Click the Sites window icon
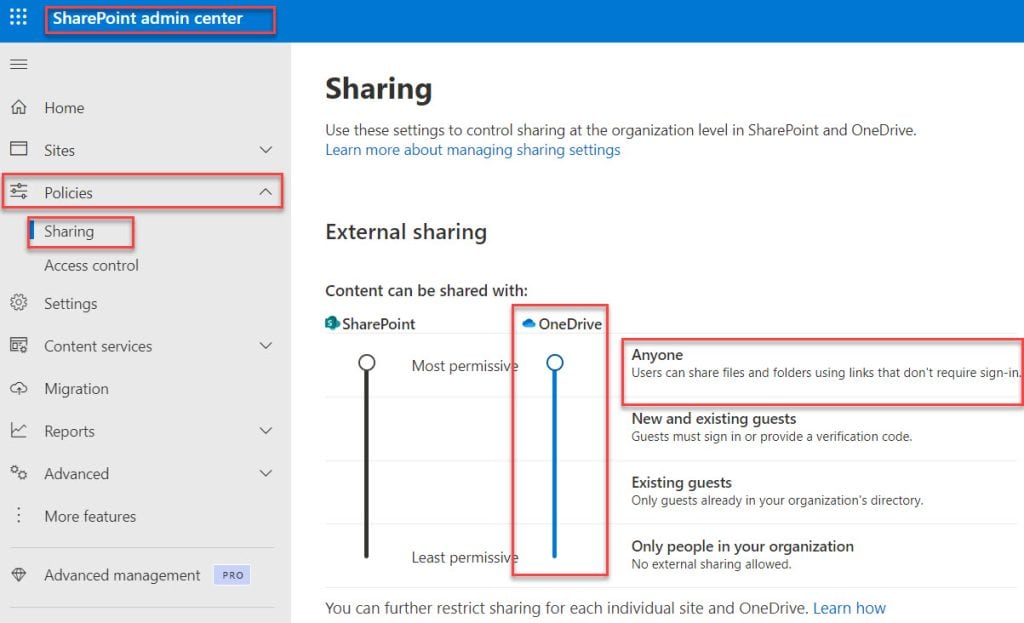This screenshot has height=623, width=1024. (19, 149)
